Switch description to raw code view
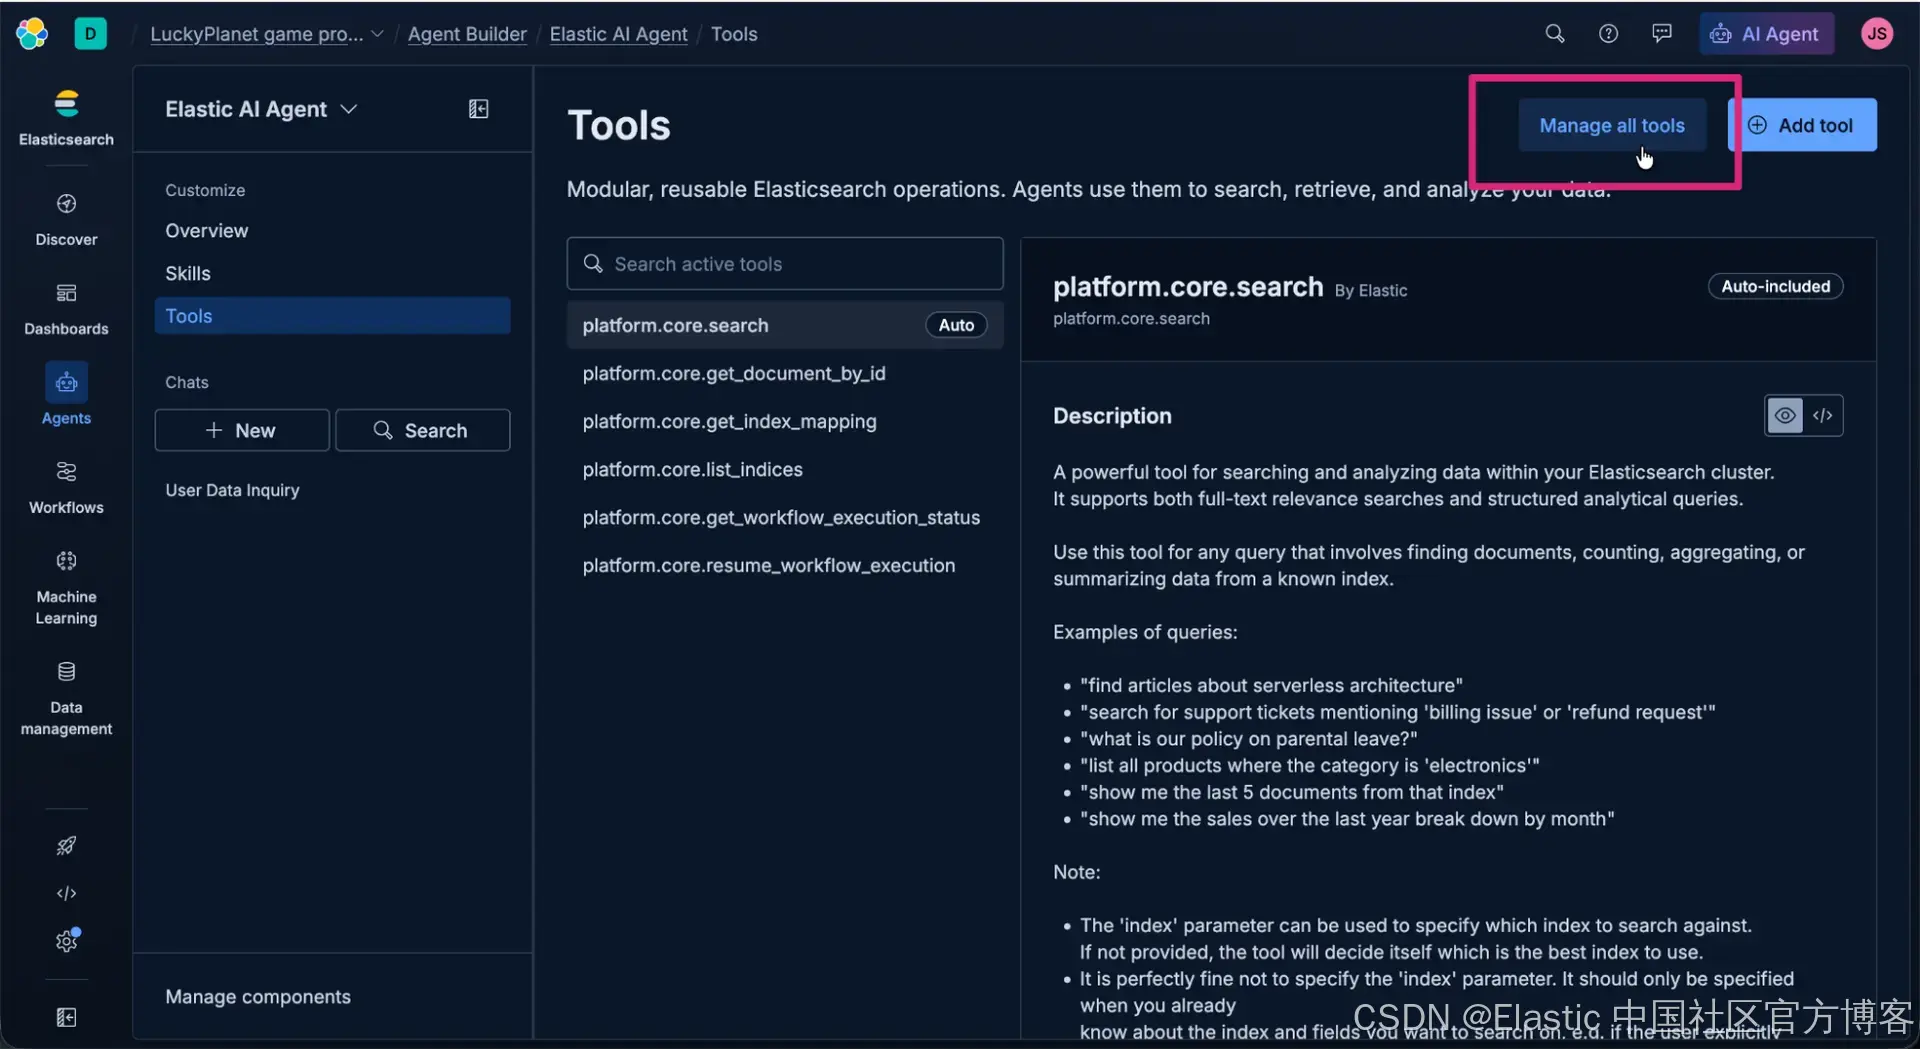1920x1050 pixels. tap(1823, 416)
